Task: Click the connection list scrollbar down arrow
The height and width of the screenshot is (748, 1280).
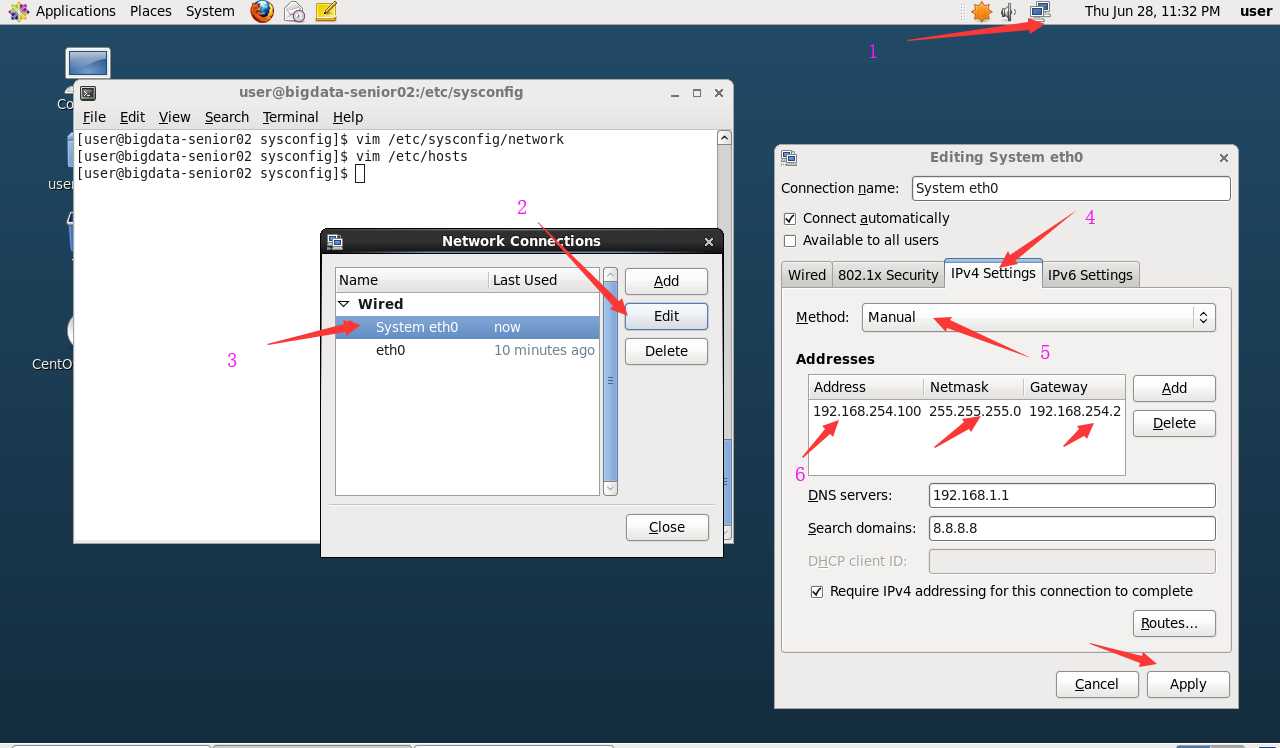Action: pyautogui.click(x=610, y=488)
